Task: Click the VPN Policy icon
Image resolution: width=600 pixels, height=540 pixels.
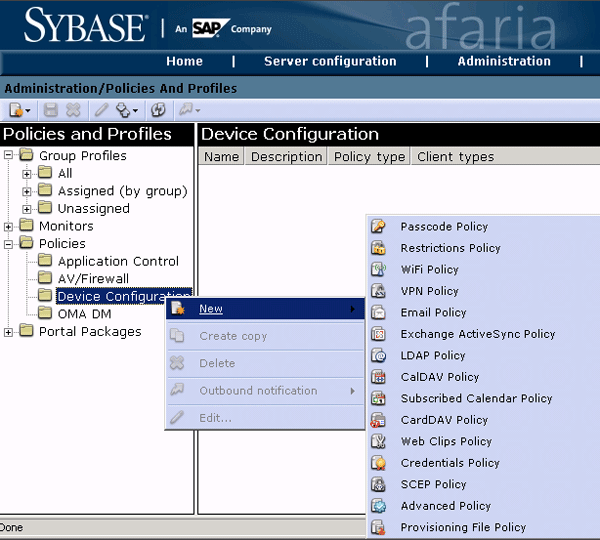Action: tap(378, 291)
